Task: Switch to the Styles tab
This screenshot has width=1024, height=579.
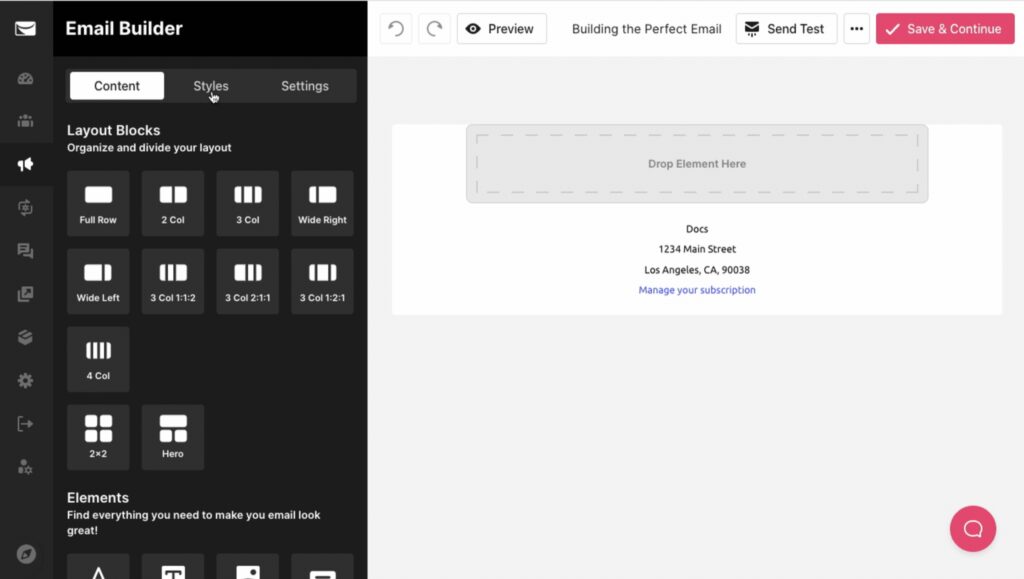Action: tap(211, 86)
